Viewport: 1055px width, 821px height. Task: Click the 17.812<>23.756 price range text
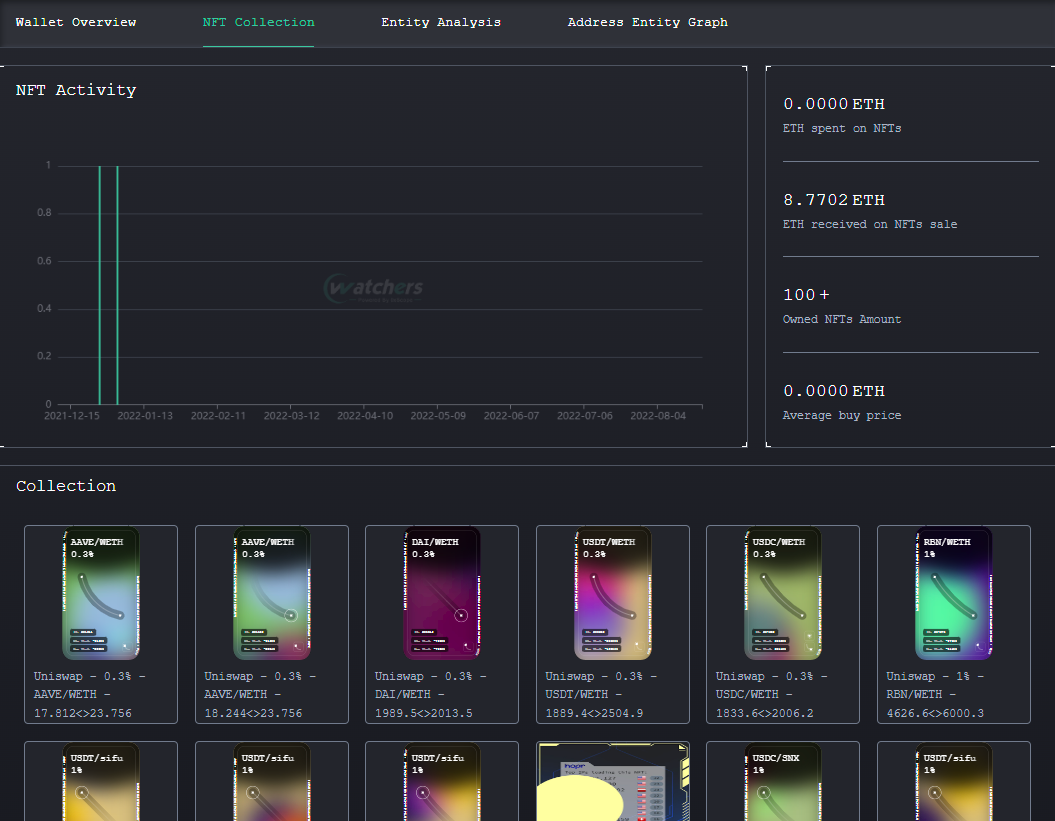pyautogui.click(x=83, y=713)
